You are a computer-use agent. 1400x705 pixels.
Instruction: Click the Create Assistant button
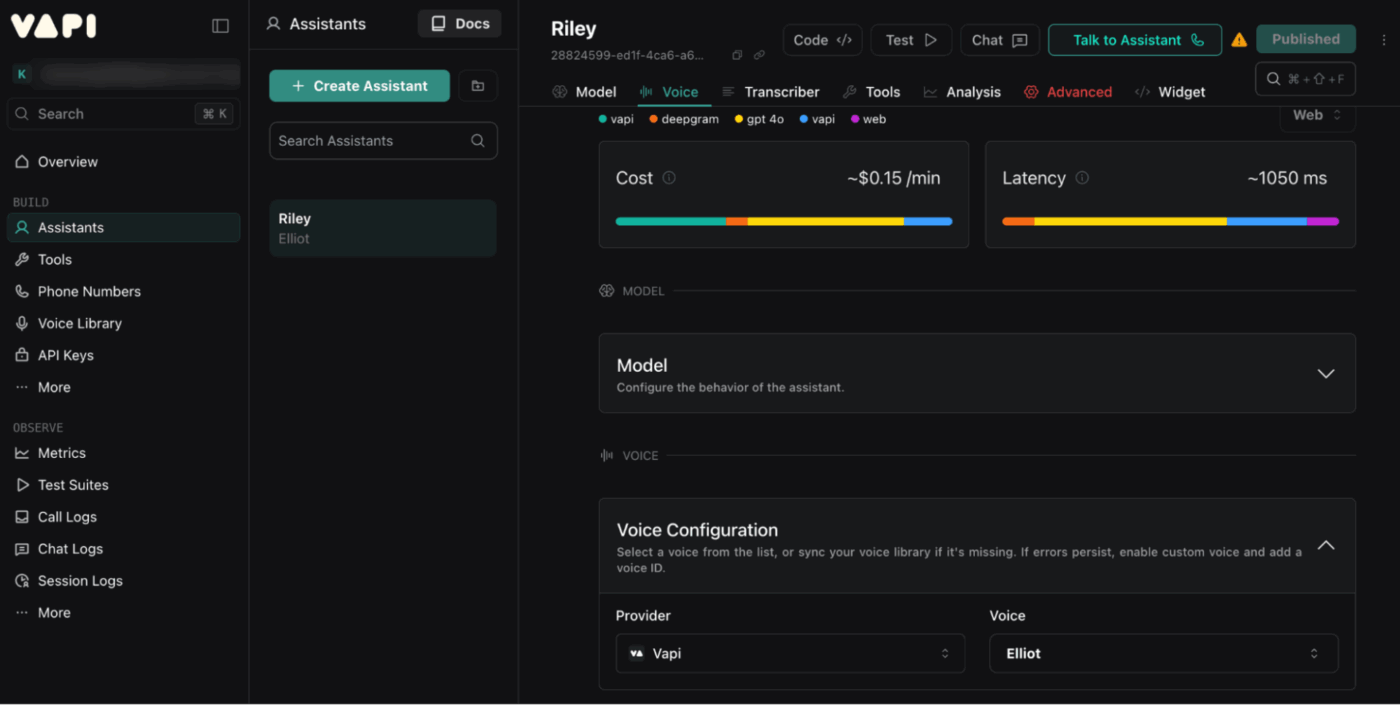[359, 86]
